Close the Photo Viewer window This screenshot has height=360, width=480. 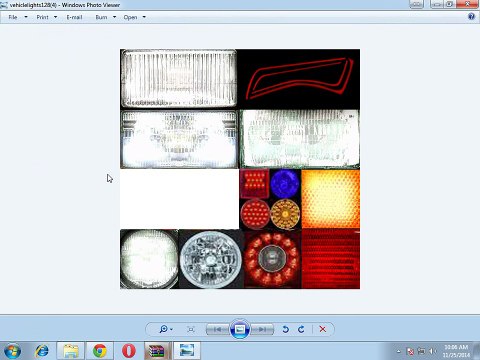[x=467, y=4]
